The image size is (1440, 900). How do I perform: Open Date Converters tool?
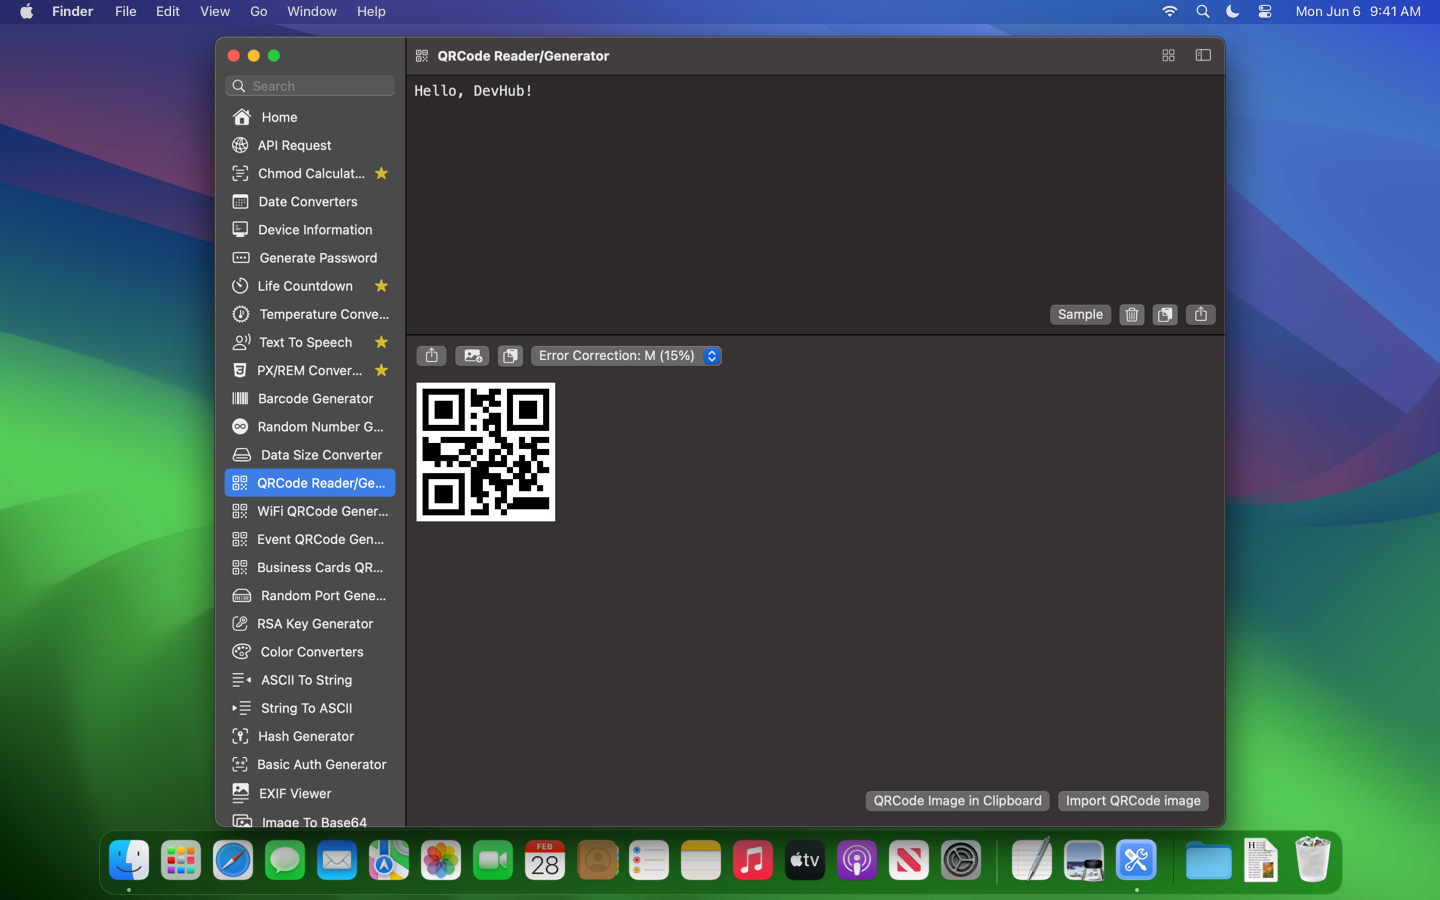click(x=310, y=201)
